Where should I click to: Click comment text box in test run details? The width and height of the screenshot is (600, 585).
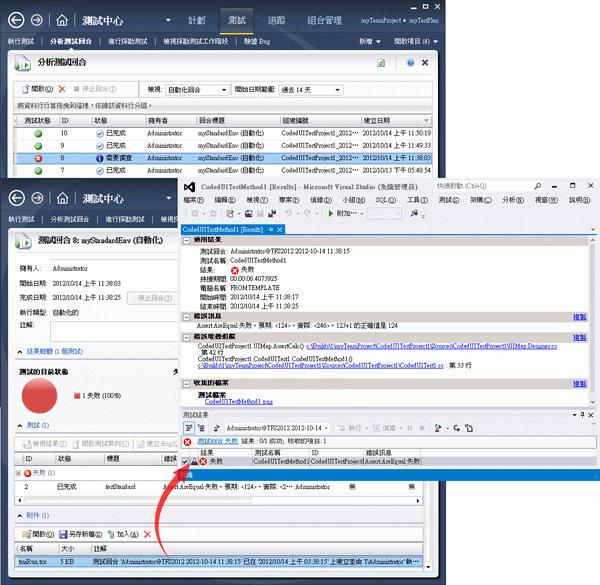pyautogui.click(x=114, y=331)
